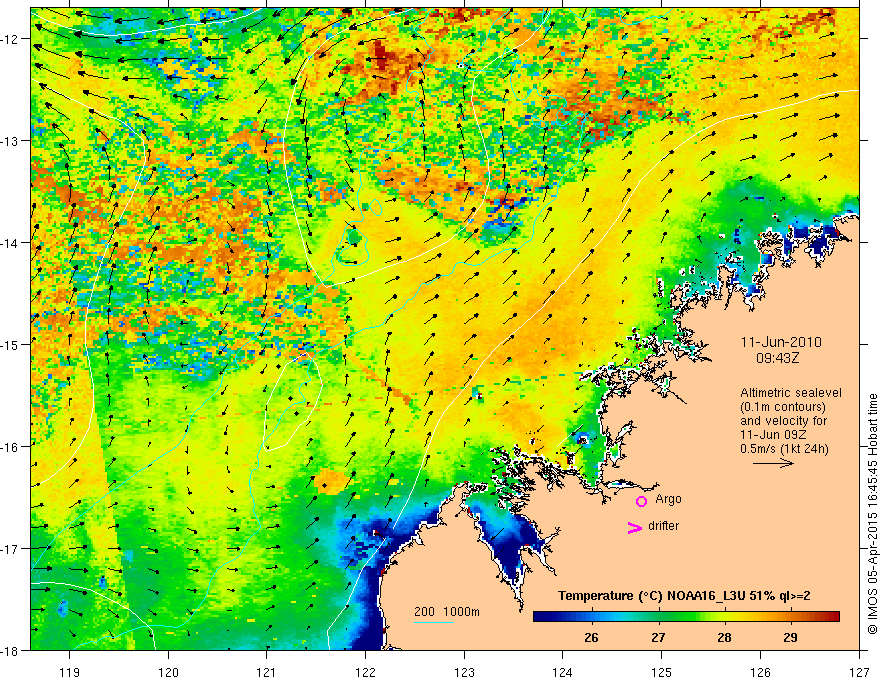Click the longitude axis label '126'
Viewport: 880px width, 680px height.
[760, 672]
